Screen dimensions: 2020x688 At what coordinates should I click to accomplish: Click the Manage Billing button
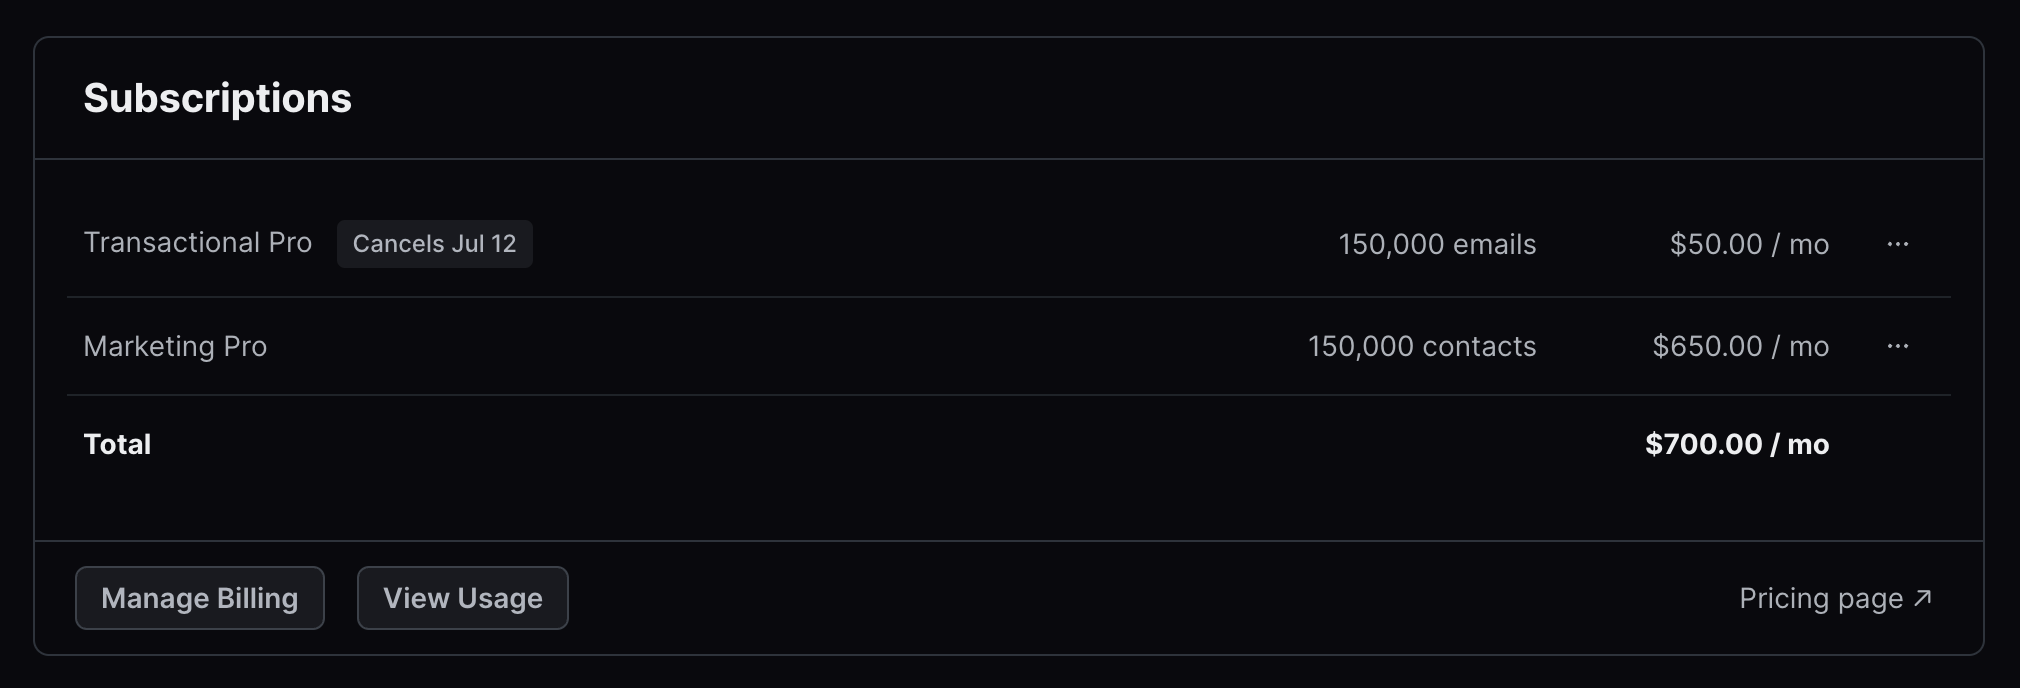tap(200, 598)
